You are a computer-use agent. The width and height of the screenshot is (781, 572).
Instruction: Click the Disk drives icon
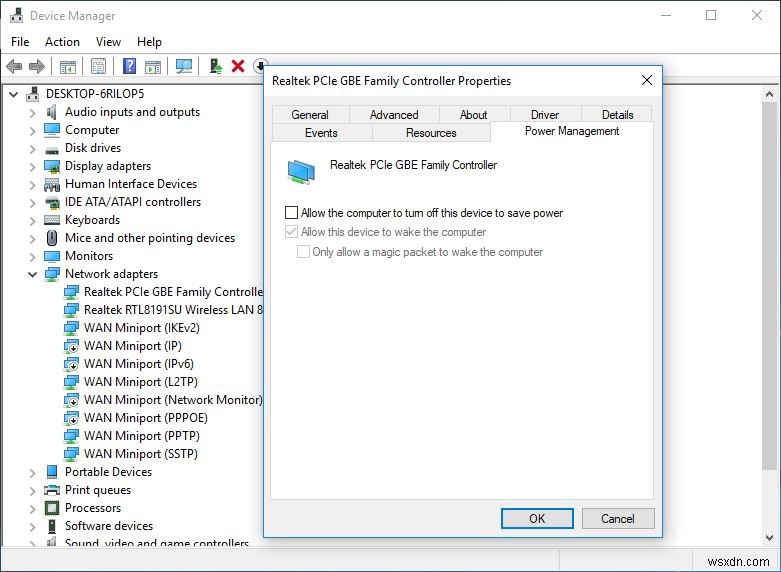coord(52,149)
